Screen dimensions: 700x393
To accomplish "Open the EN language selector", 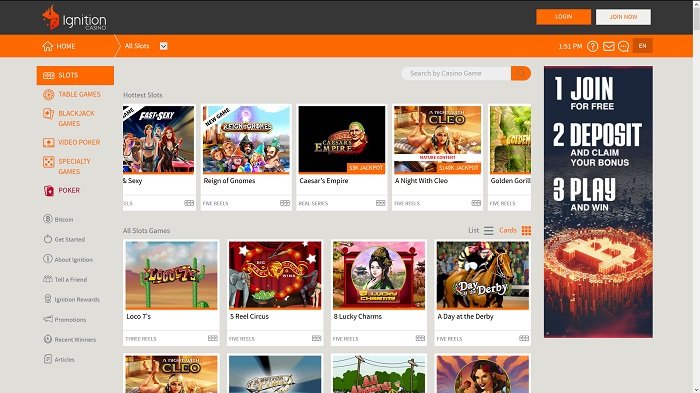I will (x=642, y=46).
